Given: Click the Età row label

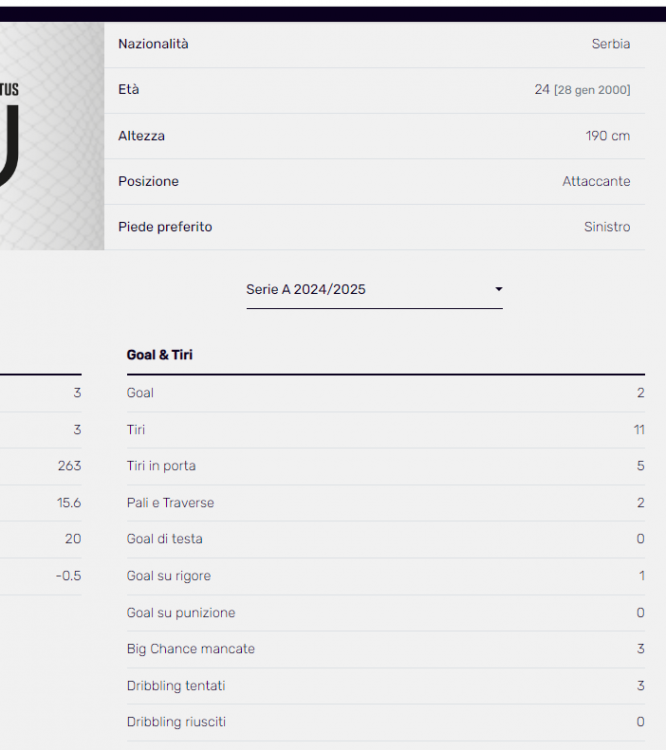Looking at the screenshot, I should click(129, 90).
